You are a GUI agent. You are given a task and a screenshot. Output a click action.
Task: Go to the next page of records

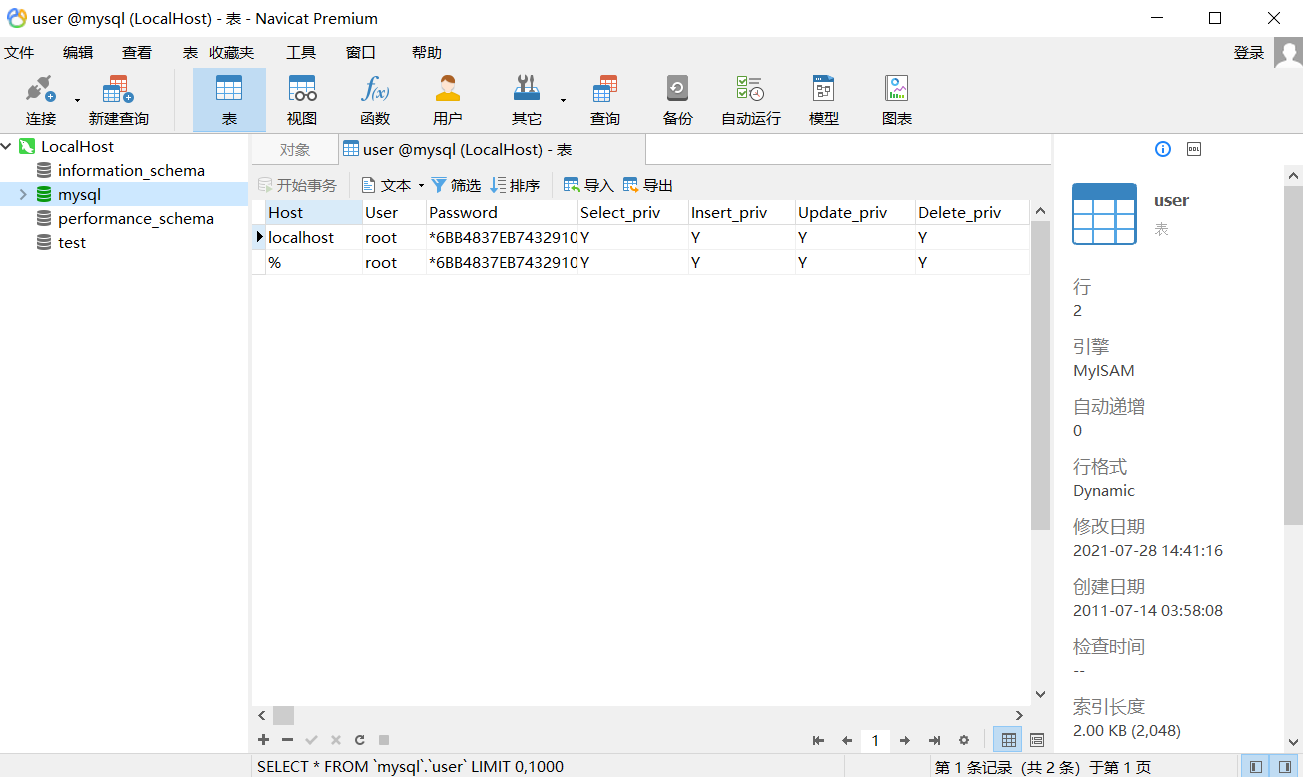point(905,740)
